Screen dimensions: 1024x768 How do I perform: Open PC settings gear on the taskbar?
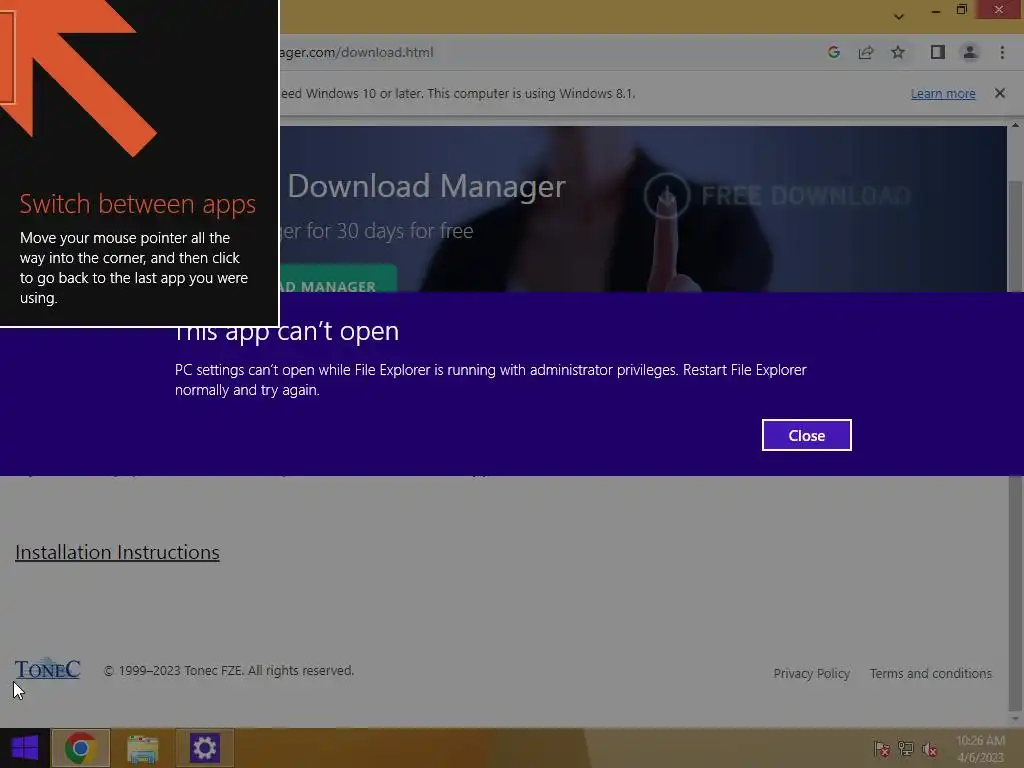pos(204,748)
